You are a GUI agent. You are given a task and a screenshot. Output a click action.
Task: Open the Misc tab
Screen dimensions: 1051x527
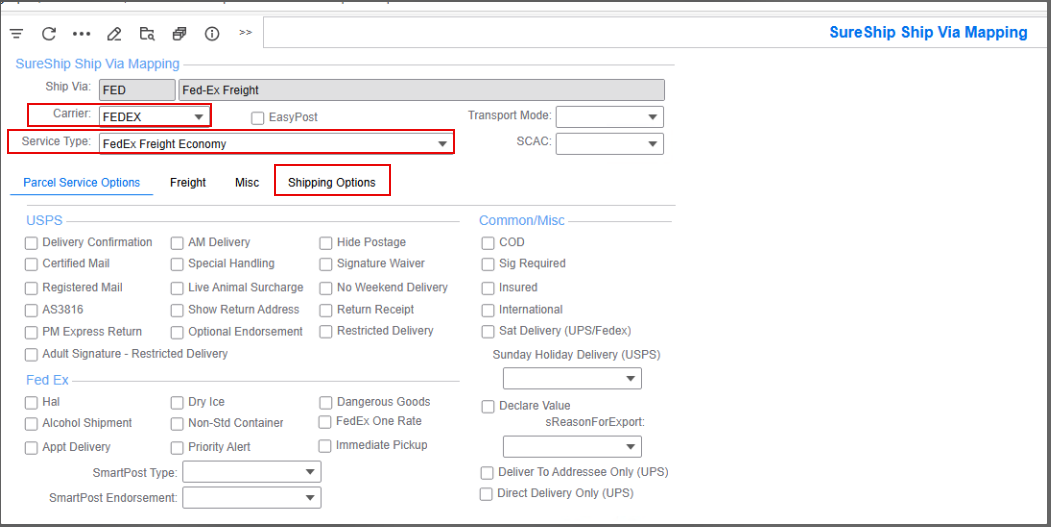[247, 182]
